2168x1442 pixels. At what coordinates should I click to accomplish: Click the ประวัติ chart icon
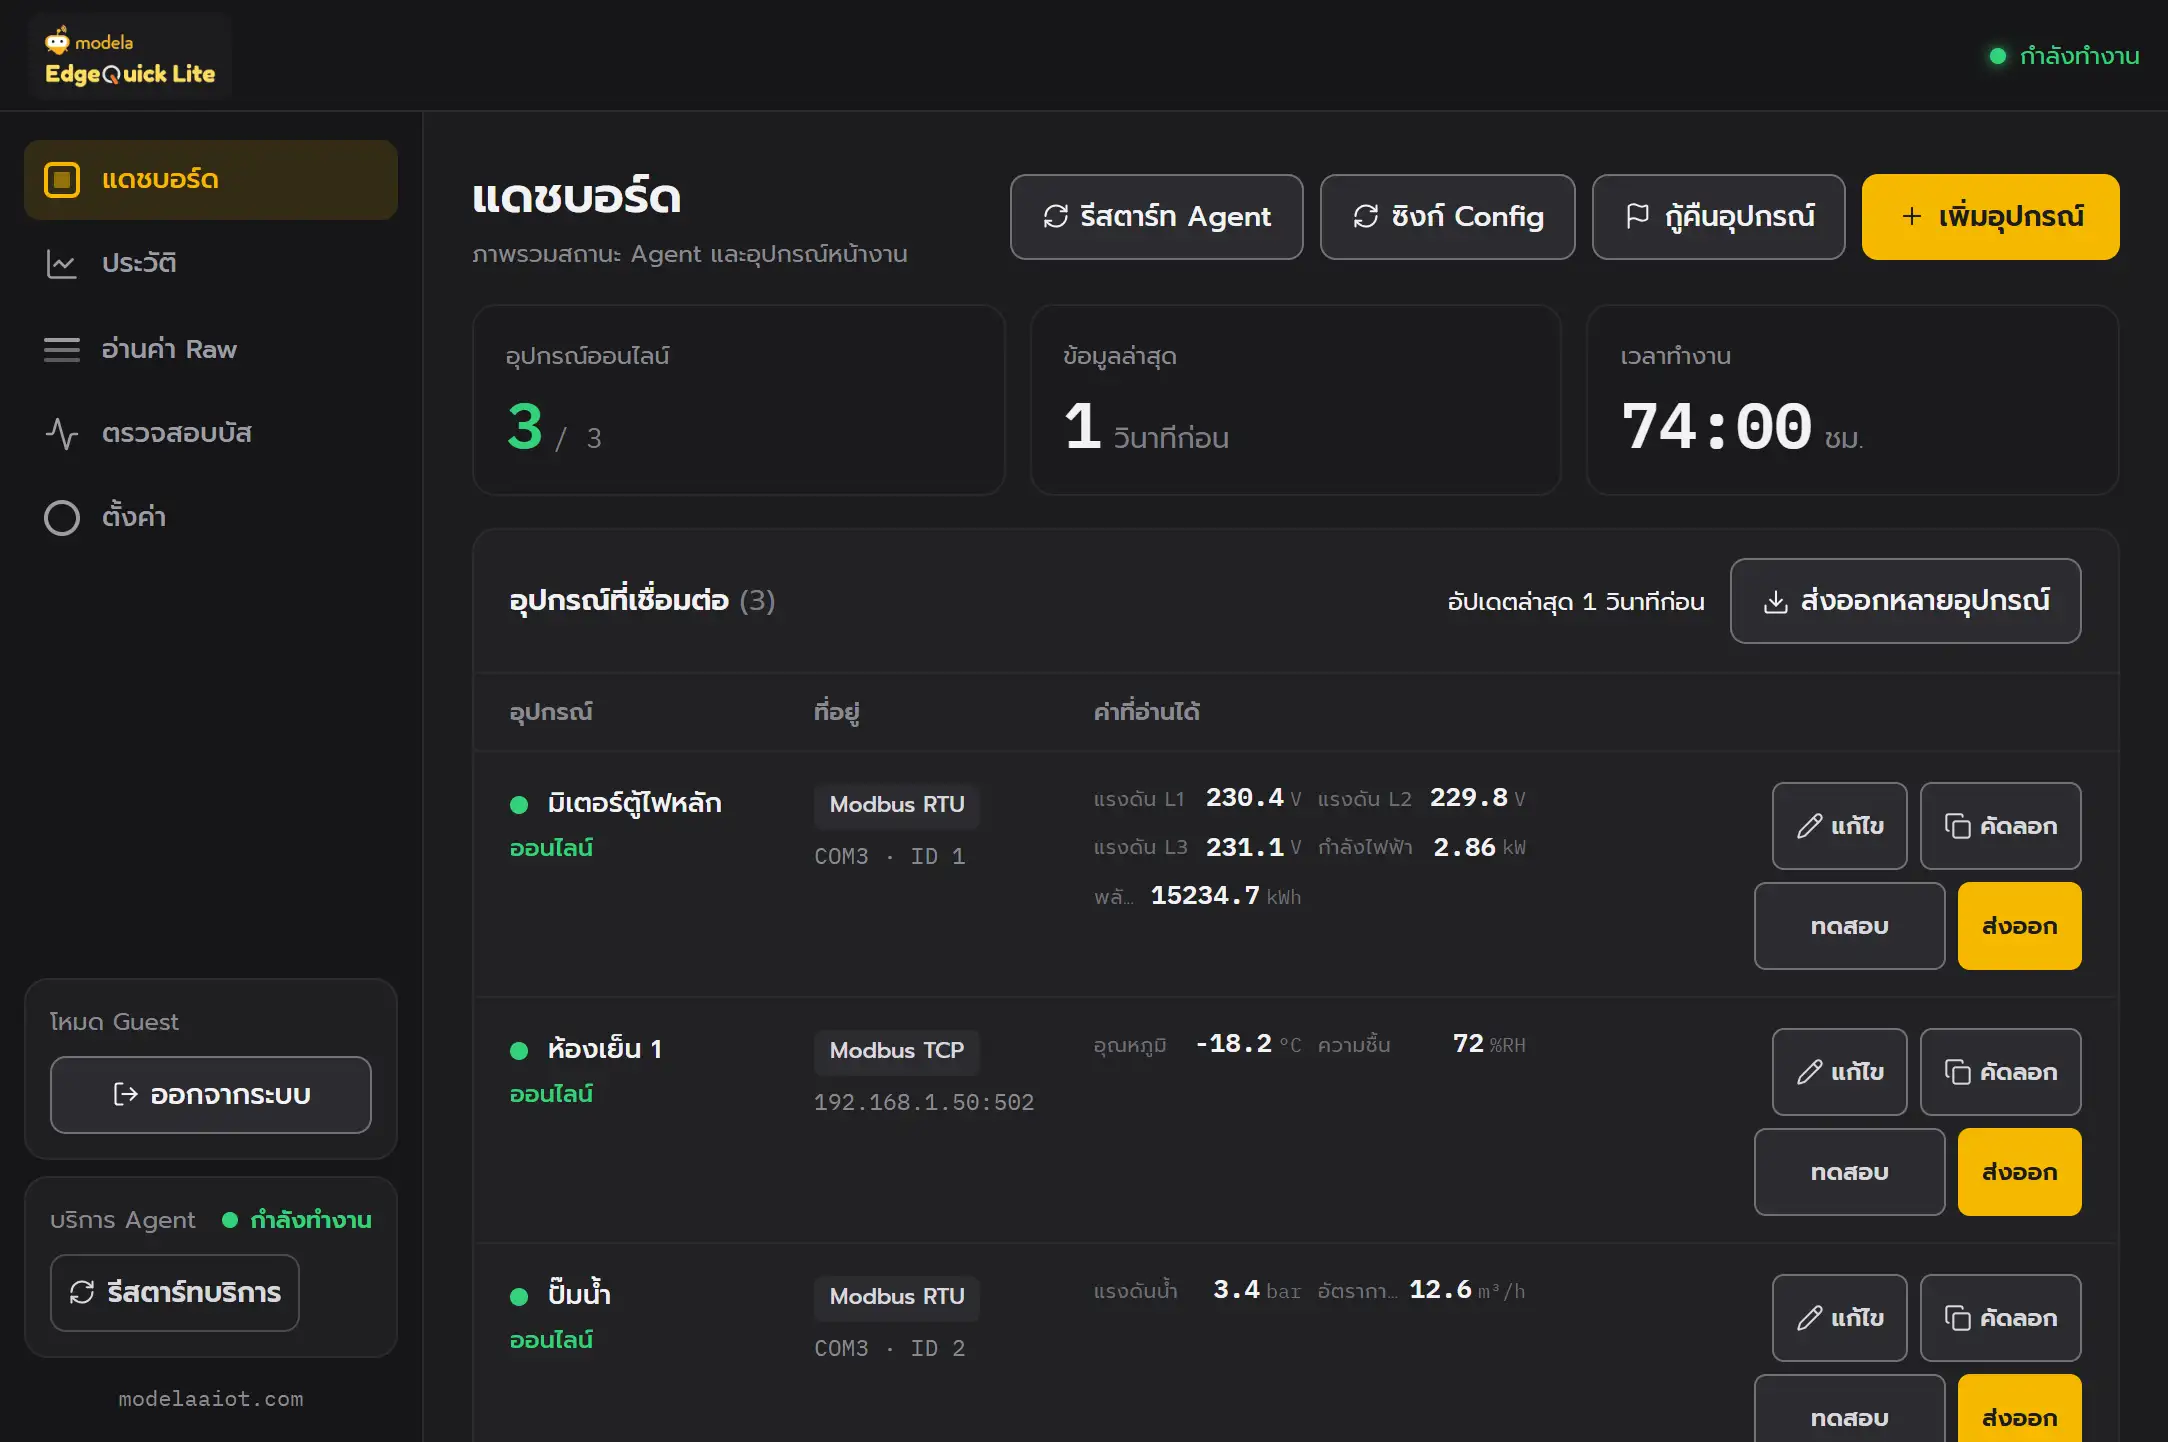(x=62, y=264)
